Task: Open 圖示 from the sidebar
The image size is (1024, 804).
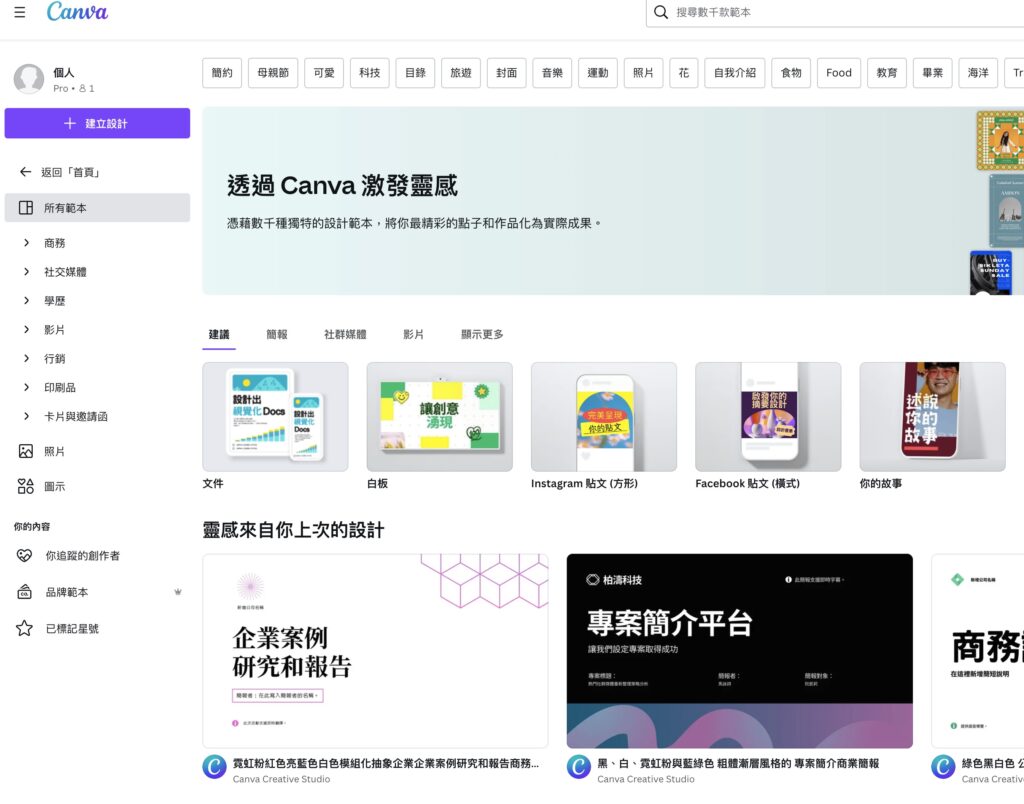Action: [x=57, y=486]
